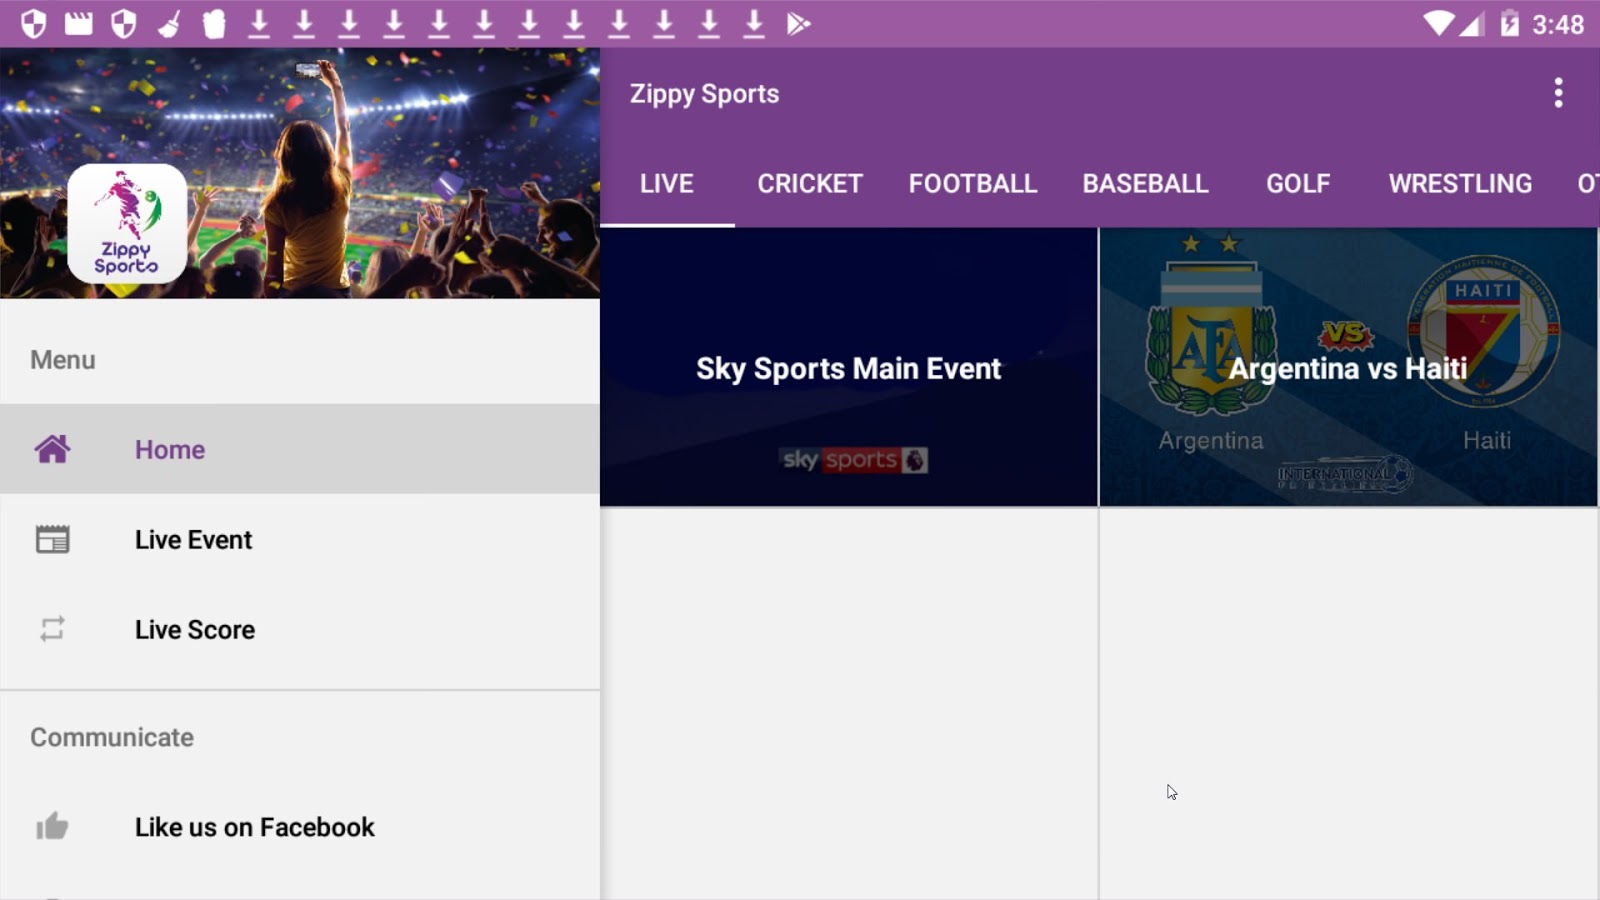Tap the Home house icon in drawer
The image size is (1600, 900).
[x=52, y=449]
